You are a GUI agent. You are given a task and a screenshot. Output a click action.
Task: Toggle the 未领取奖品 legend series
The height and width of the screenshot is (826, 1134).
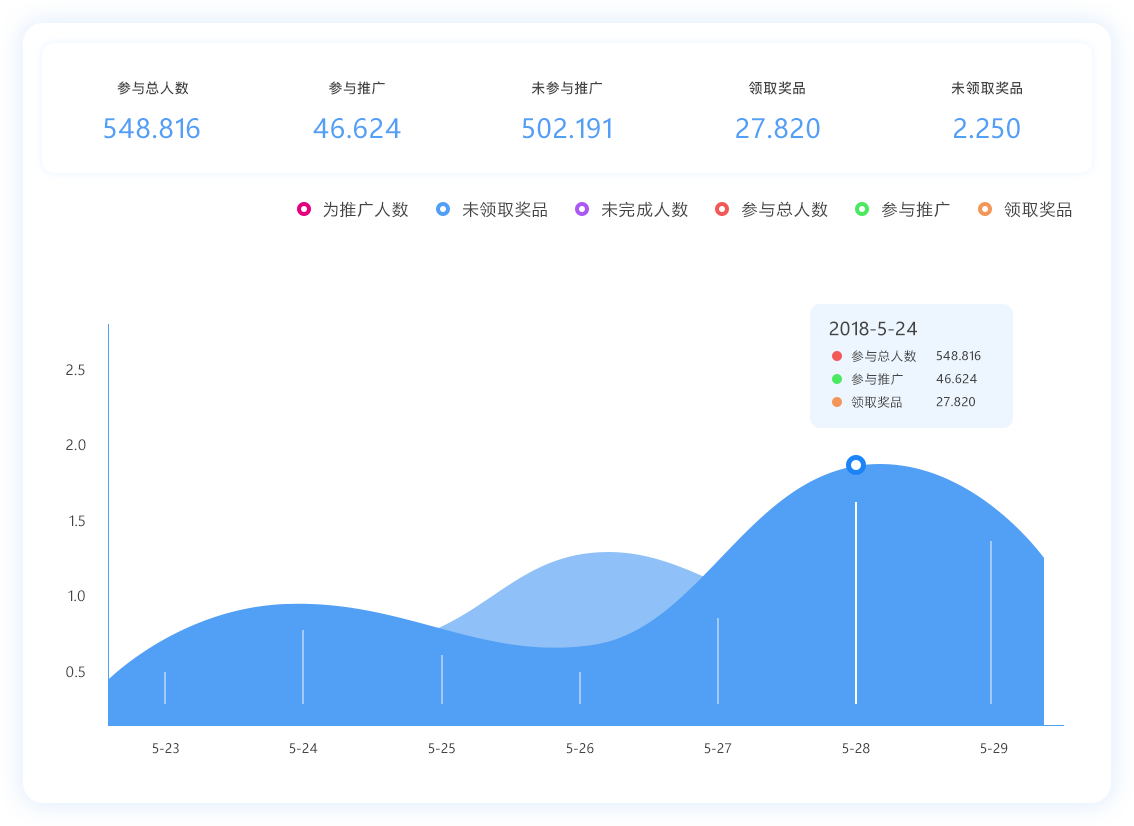pyautogui.click(x=492, y=210)
